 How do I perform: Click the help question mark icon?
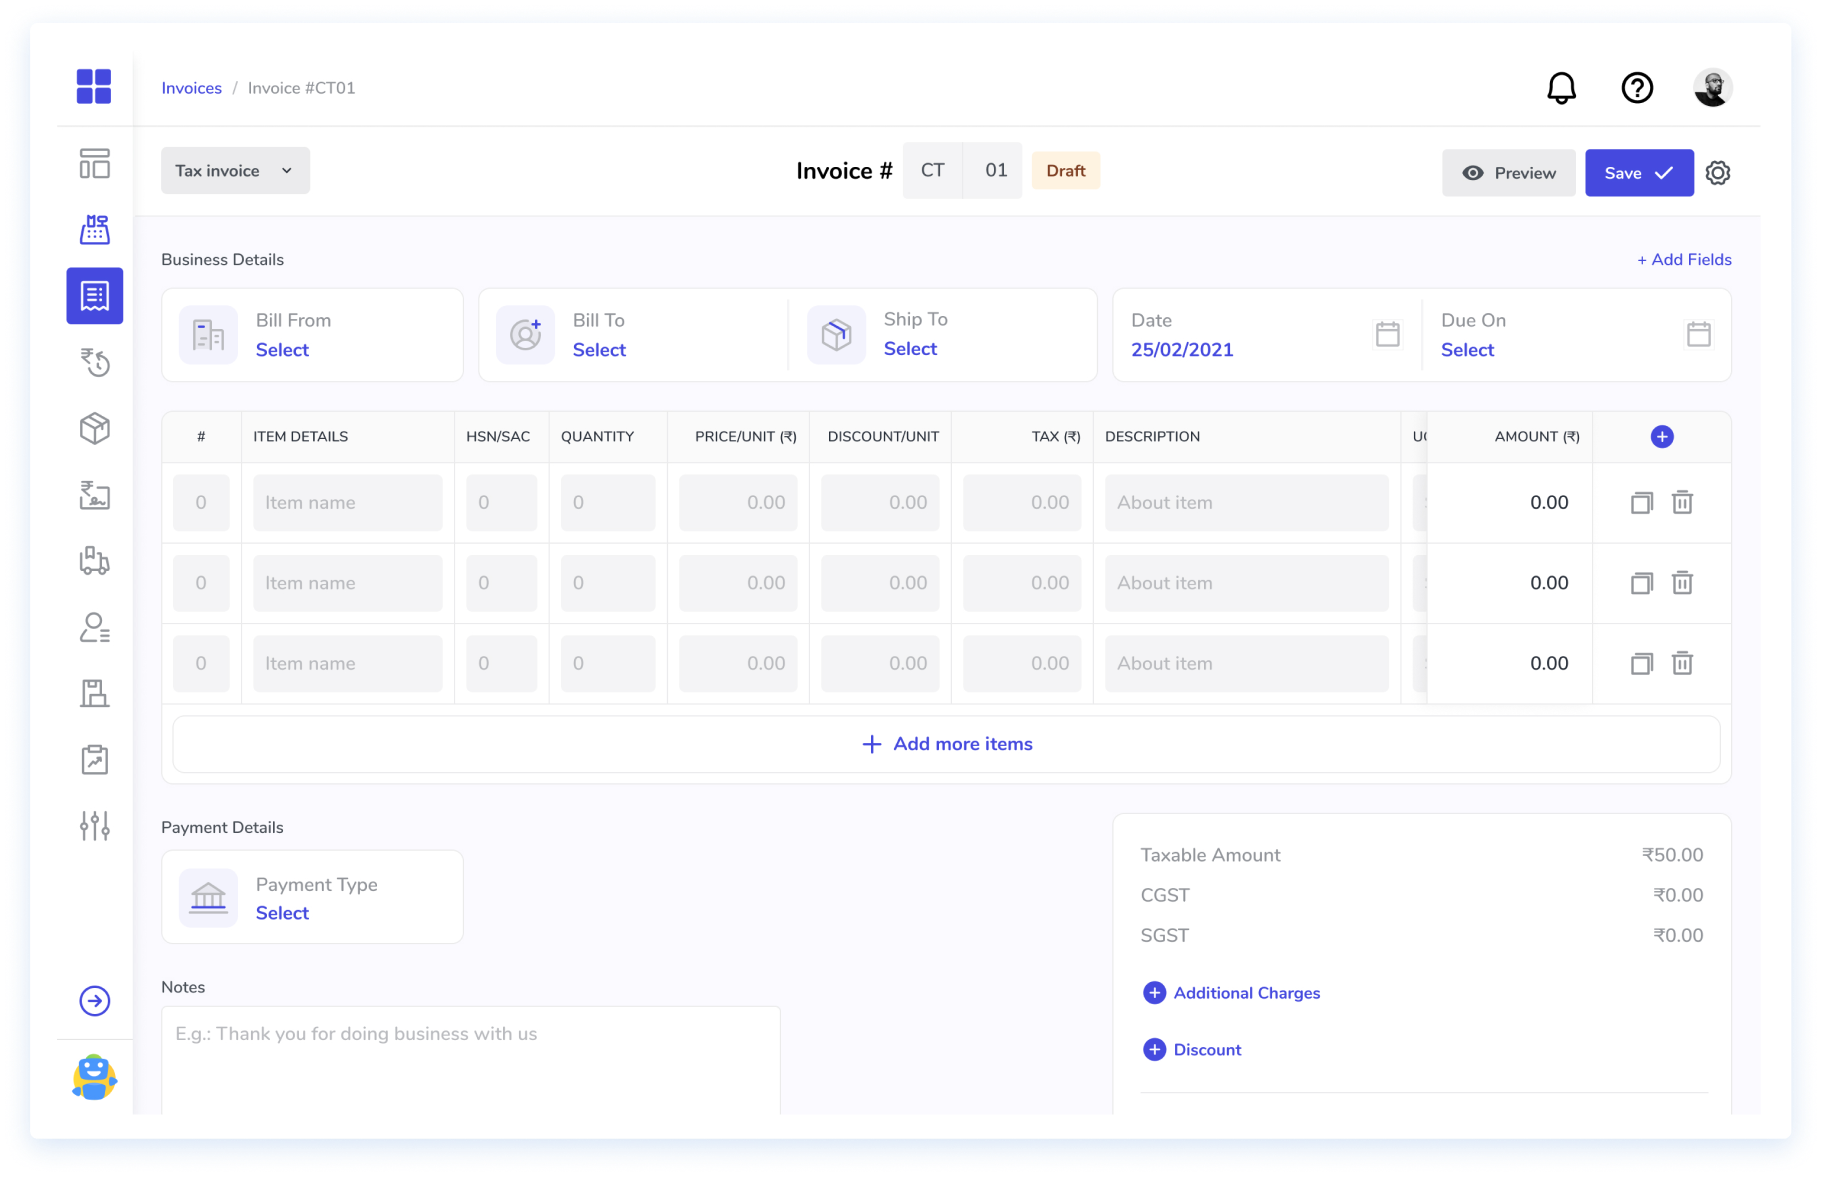[1636, 88]
